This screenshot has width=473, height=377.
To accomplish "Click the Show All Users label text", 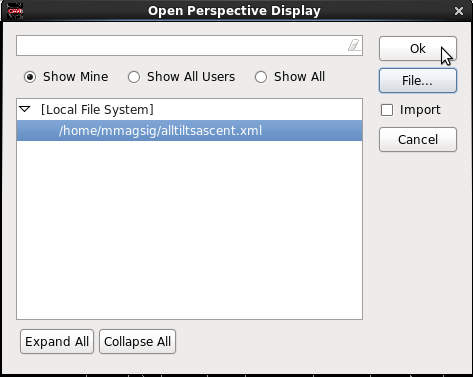I will coord(191,77).
